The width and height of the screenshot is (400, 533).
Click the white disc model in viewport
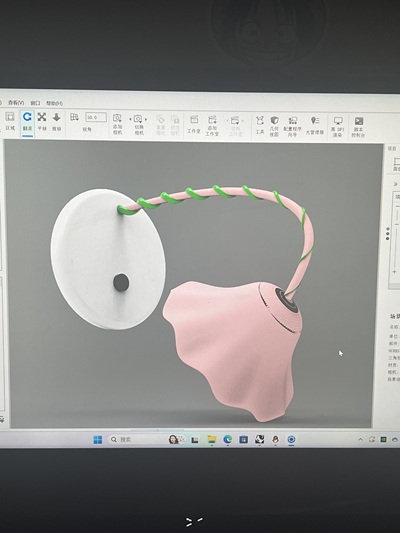point(108,259)
